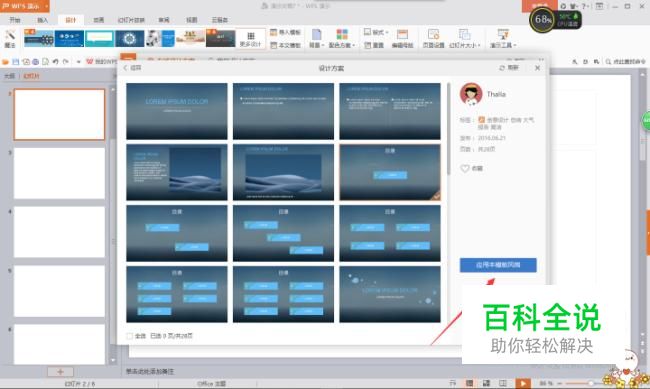Select slide 2 thumbnail in panel
650x389 pixels.
59,114
